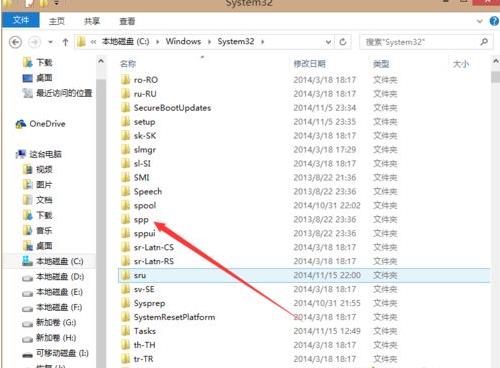
Task: Select the spool folder icon
Action: click(x=125, y=205)
